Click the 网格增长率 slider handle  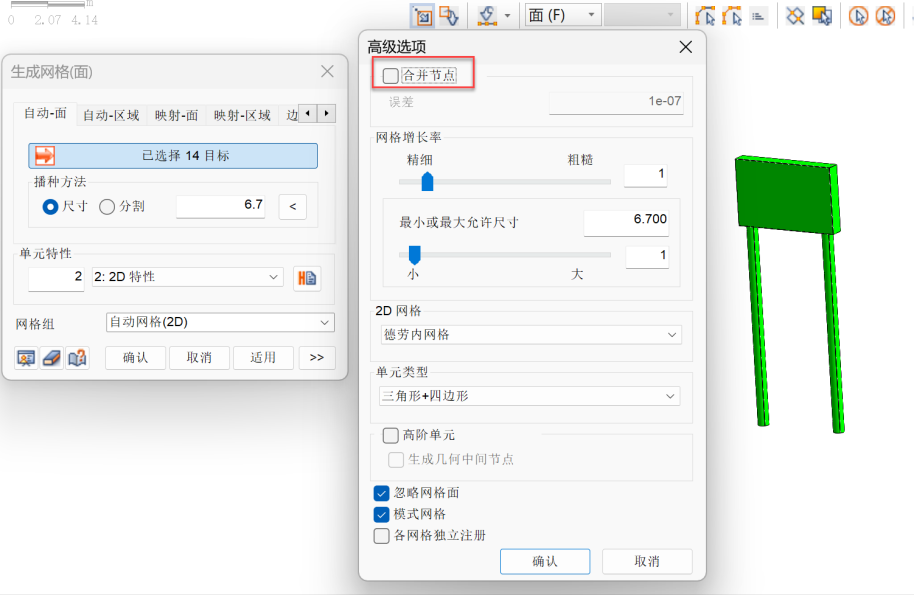(427, 181)
